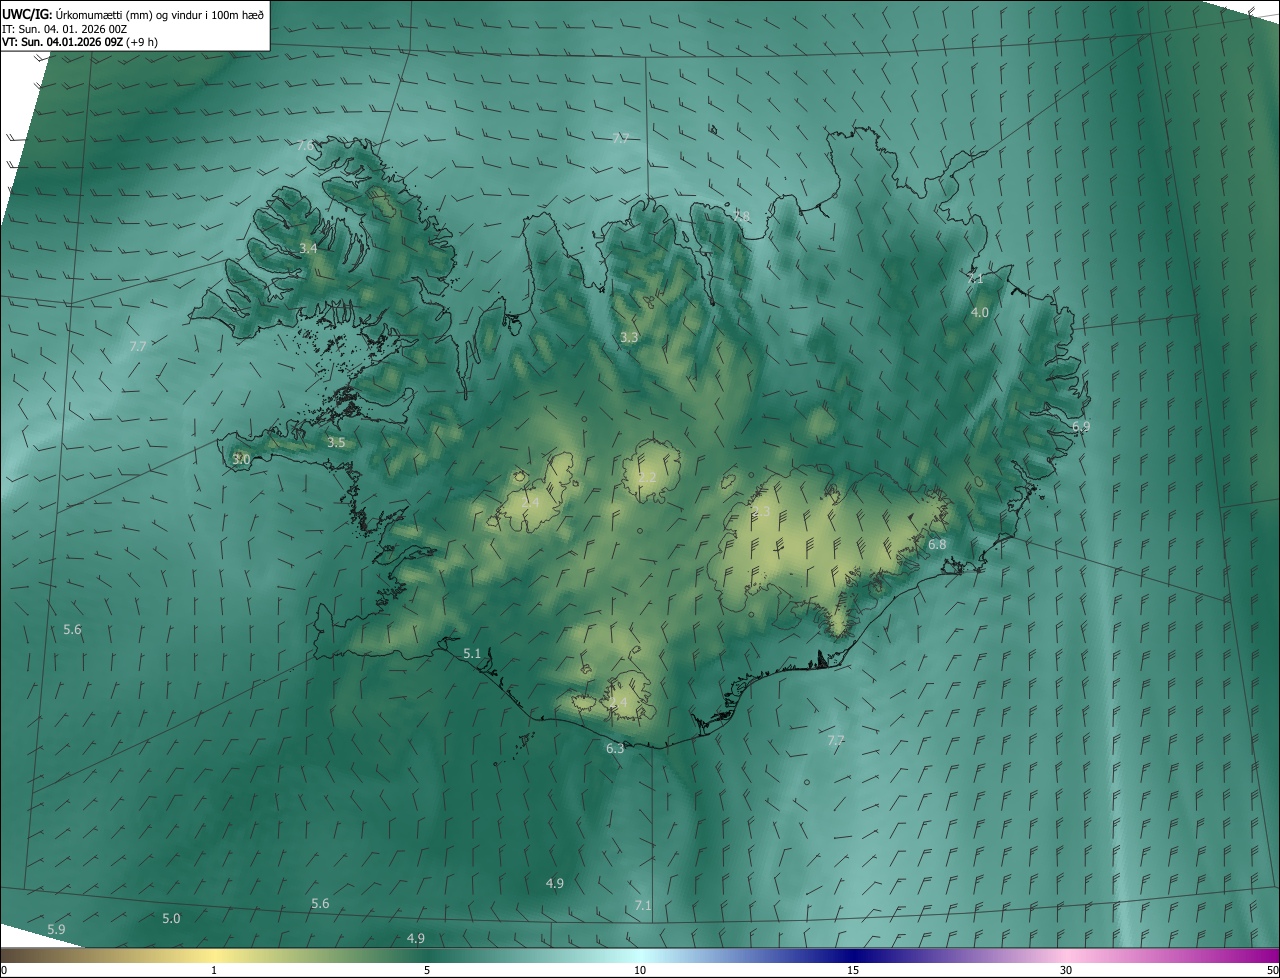
Task: Pick the magenta colorbar end above 50
Action: pos(1270,955)
